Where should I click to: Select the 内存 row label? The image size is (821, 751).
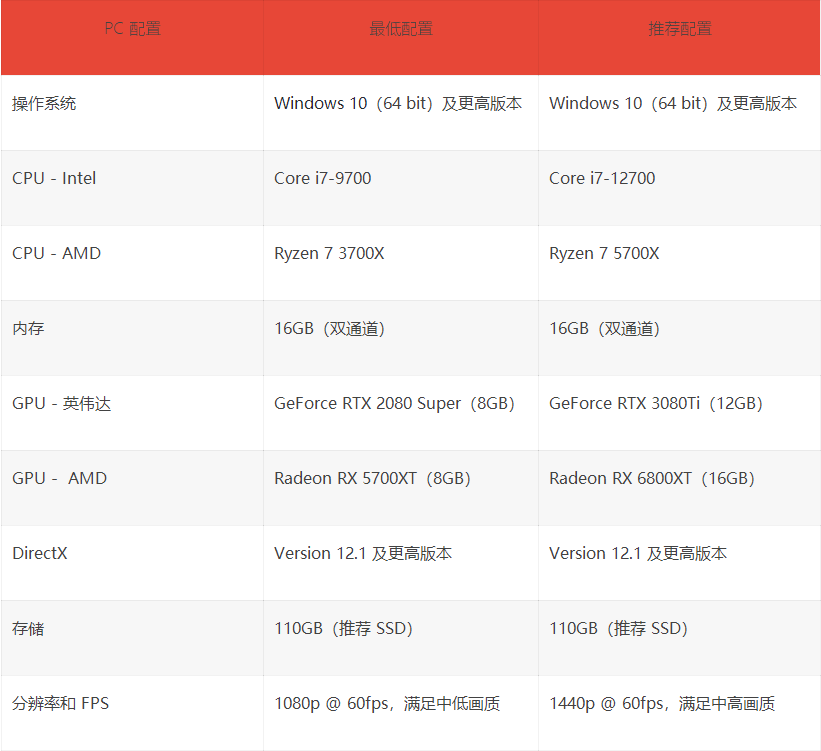point(28,328)
